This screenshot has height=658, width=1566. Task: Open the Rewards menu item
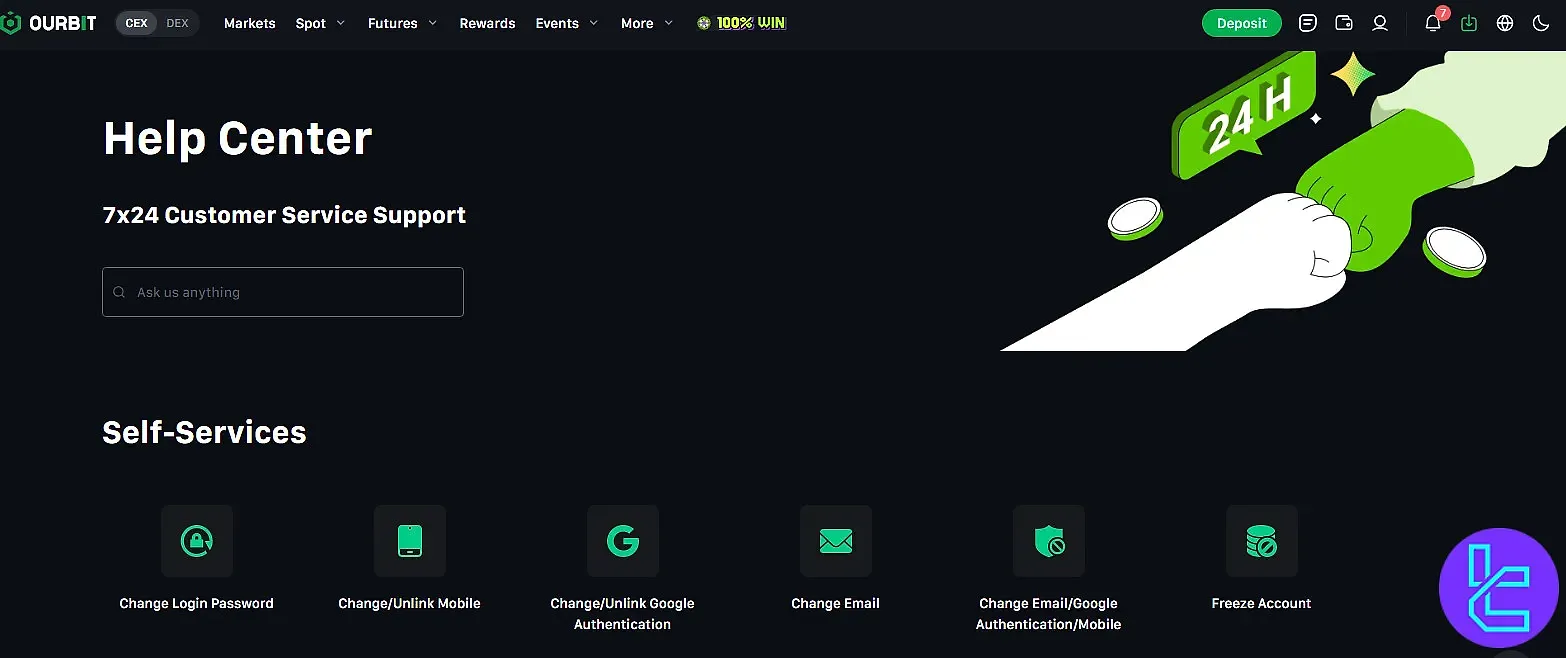[487, 22]
